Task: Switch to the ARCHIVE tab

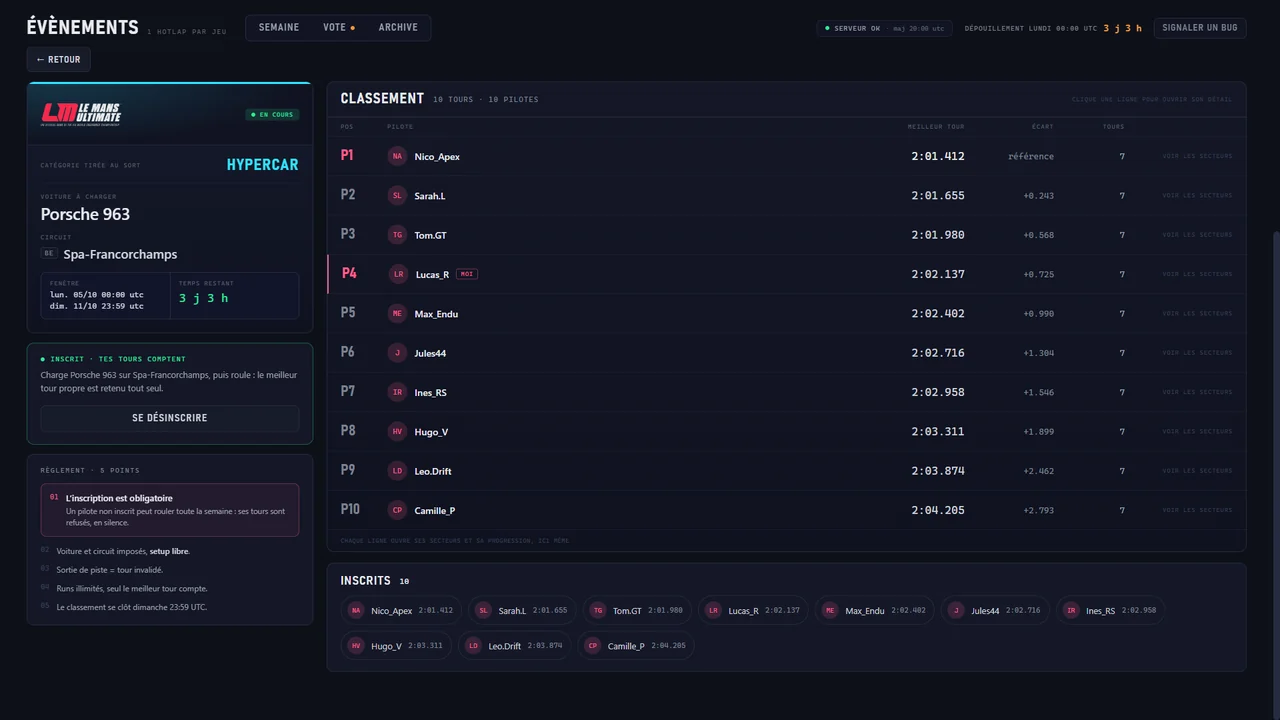Action: [398, 28]
